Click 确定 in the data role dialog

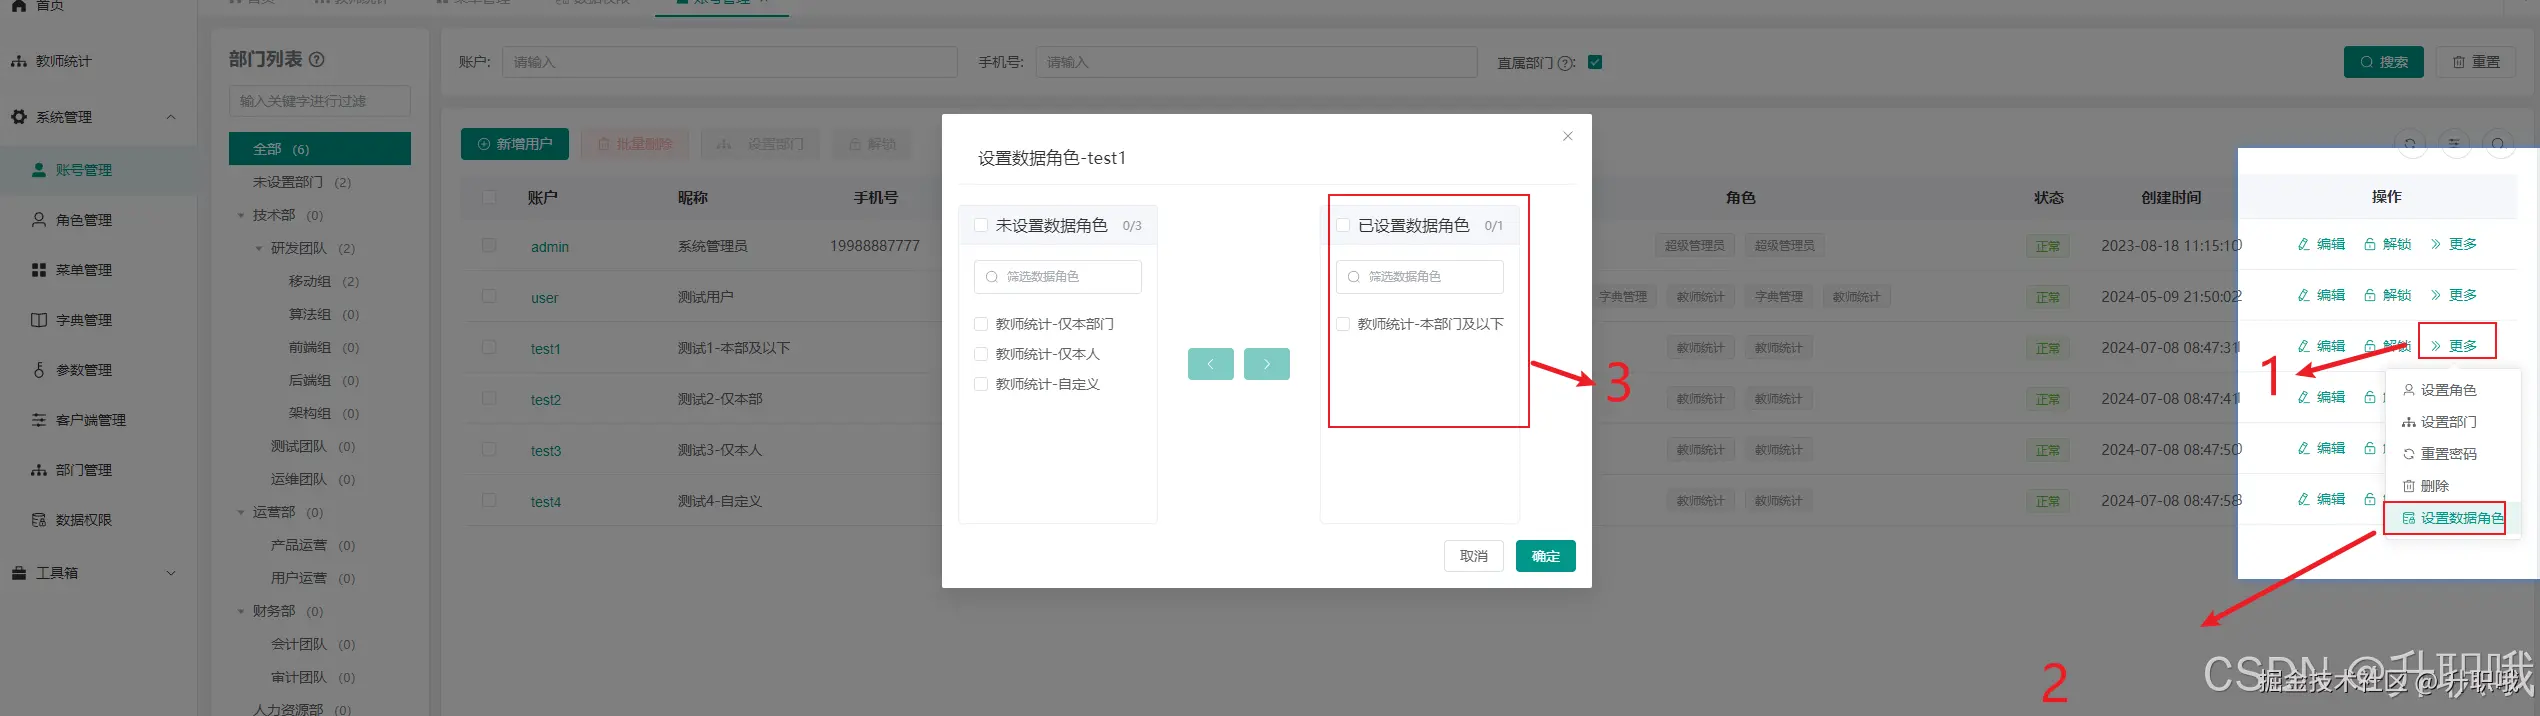click(1546, 556)
